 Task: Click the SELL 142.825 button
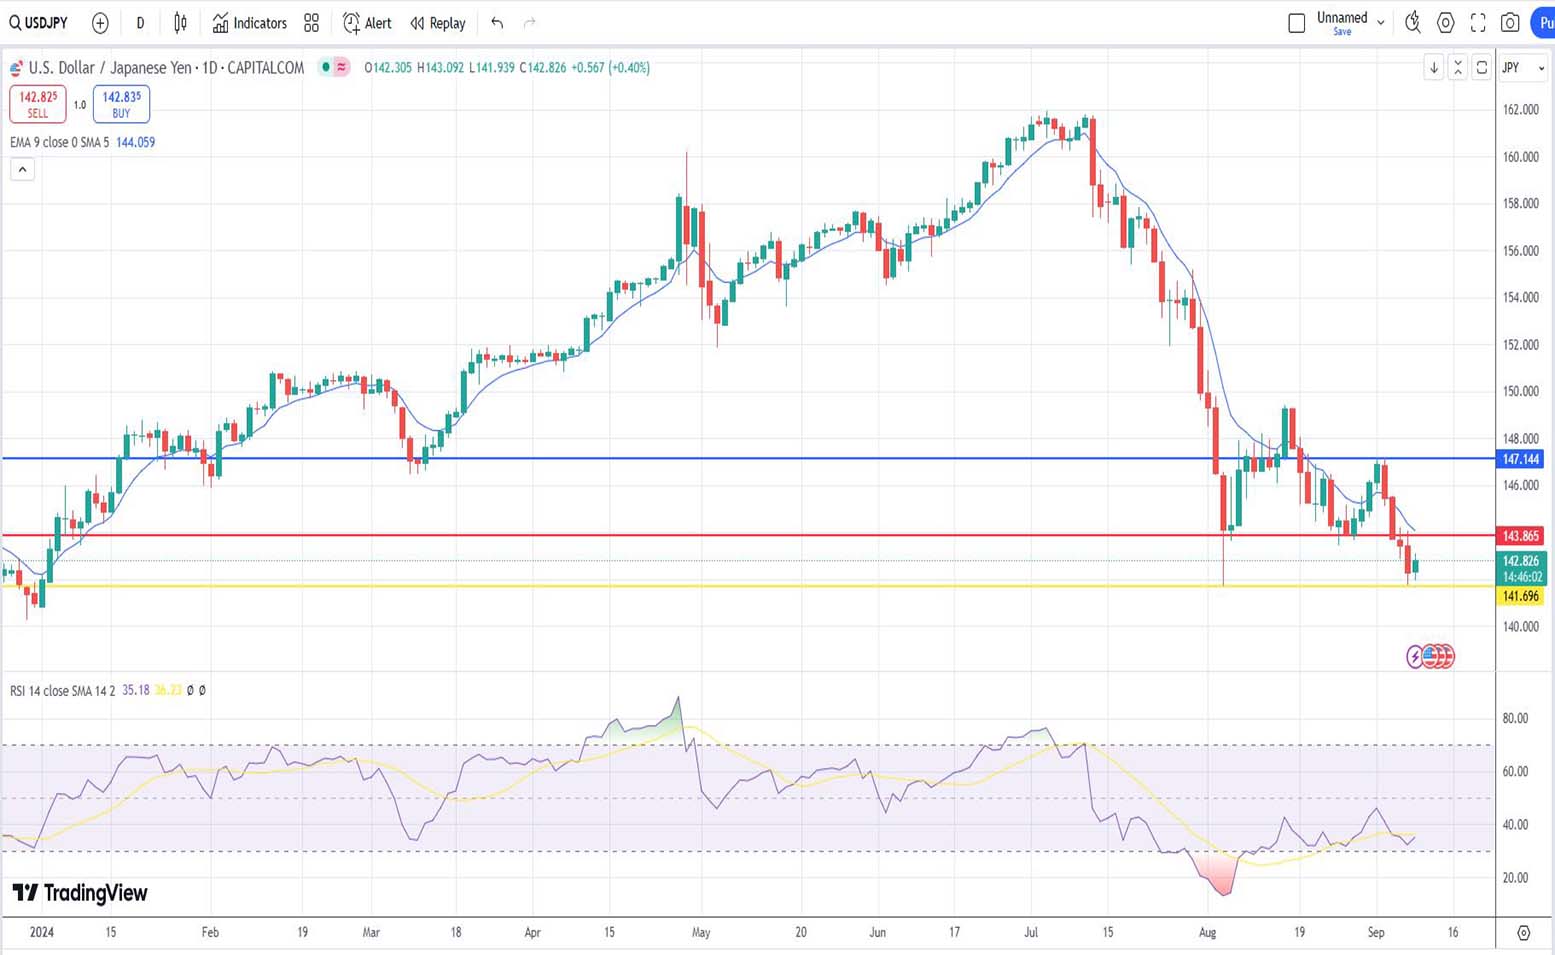click(x=38, y=103)
